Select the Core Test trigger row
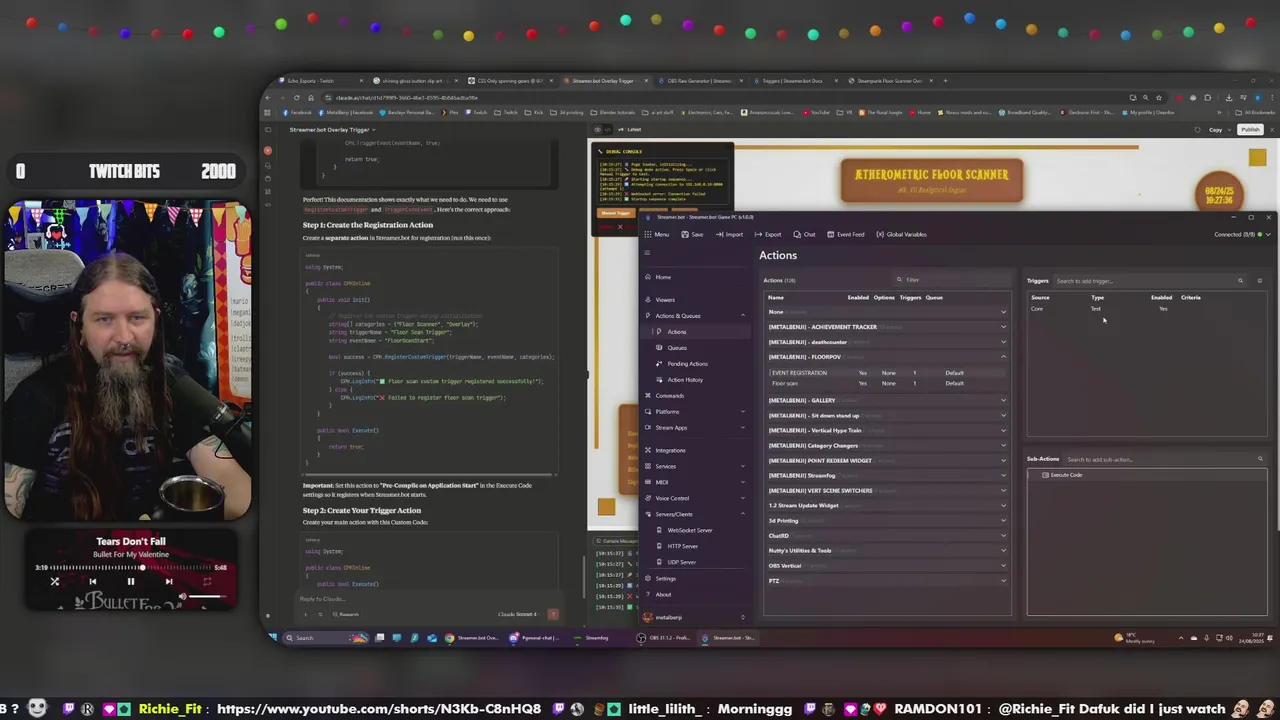This screenshot has height=720, width=1280. tap(1146, 309)
